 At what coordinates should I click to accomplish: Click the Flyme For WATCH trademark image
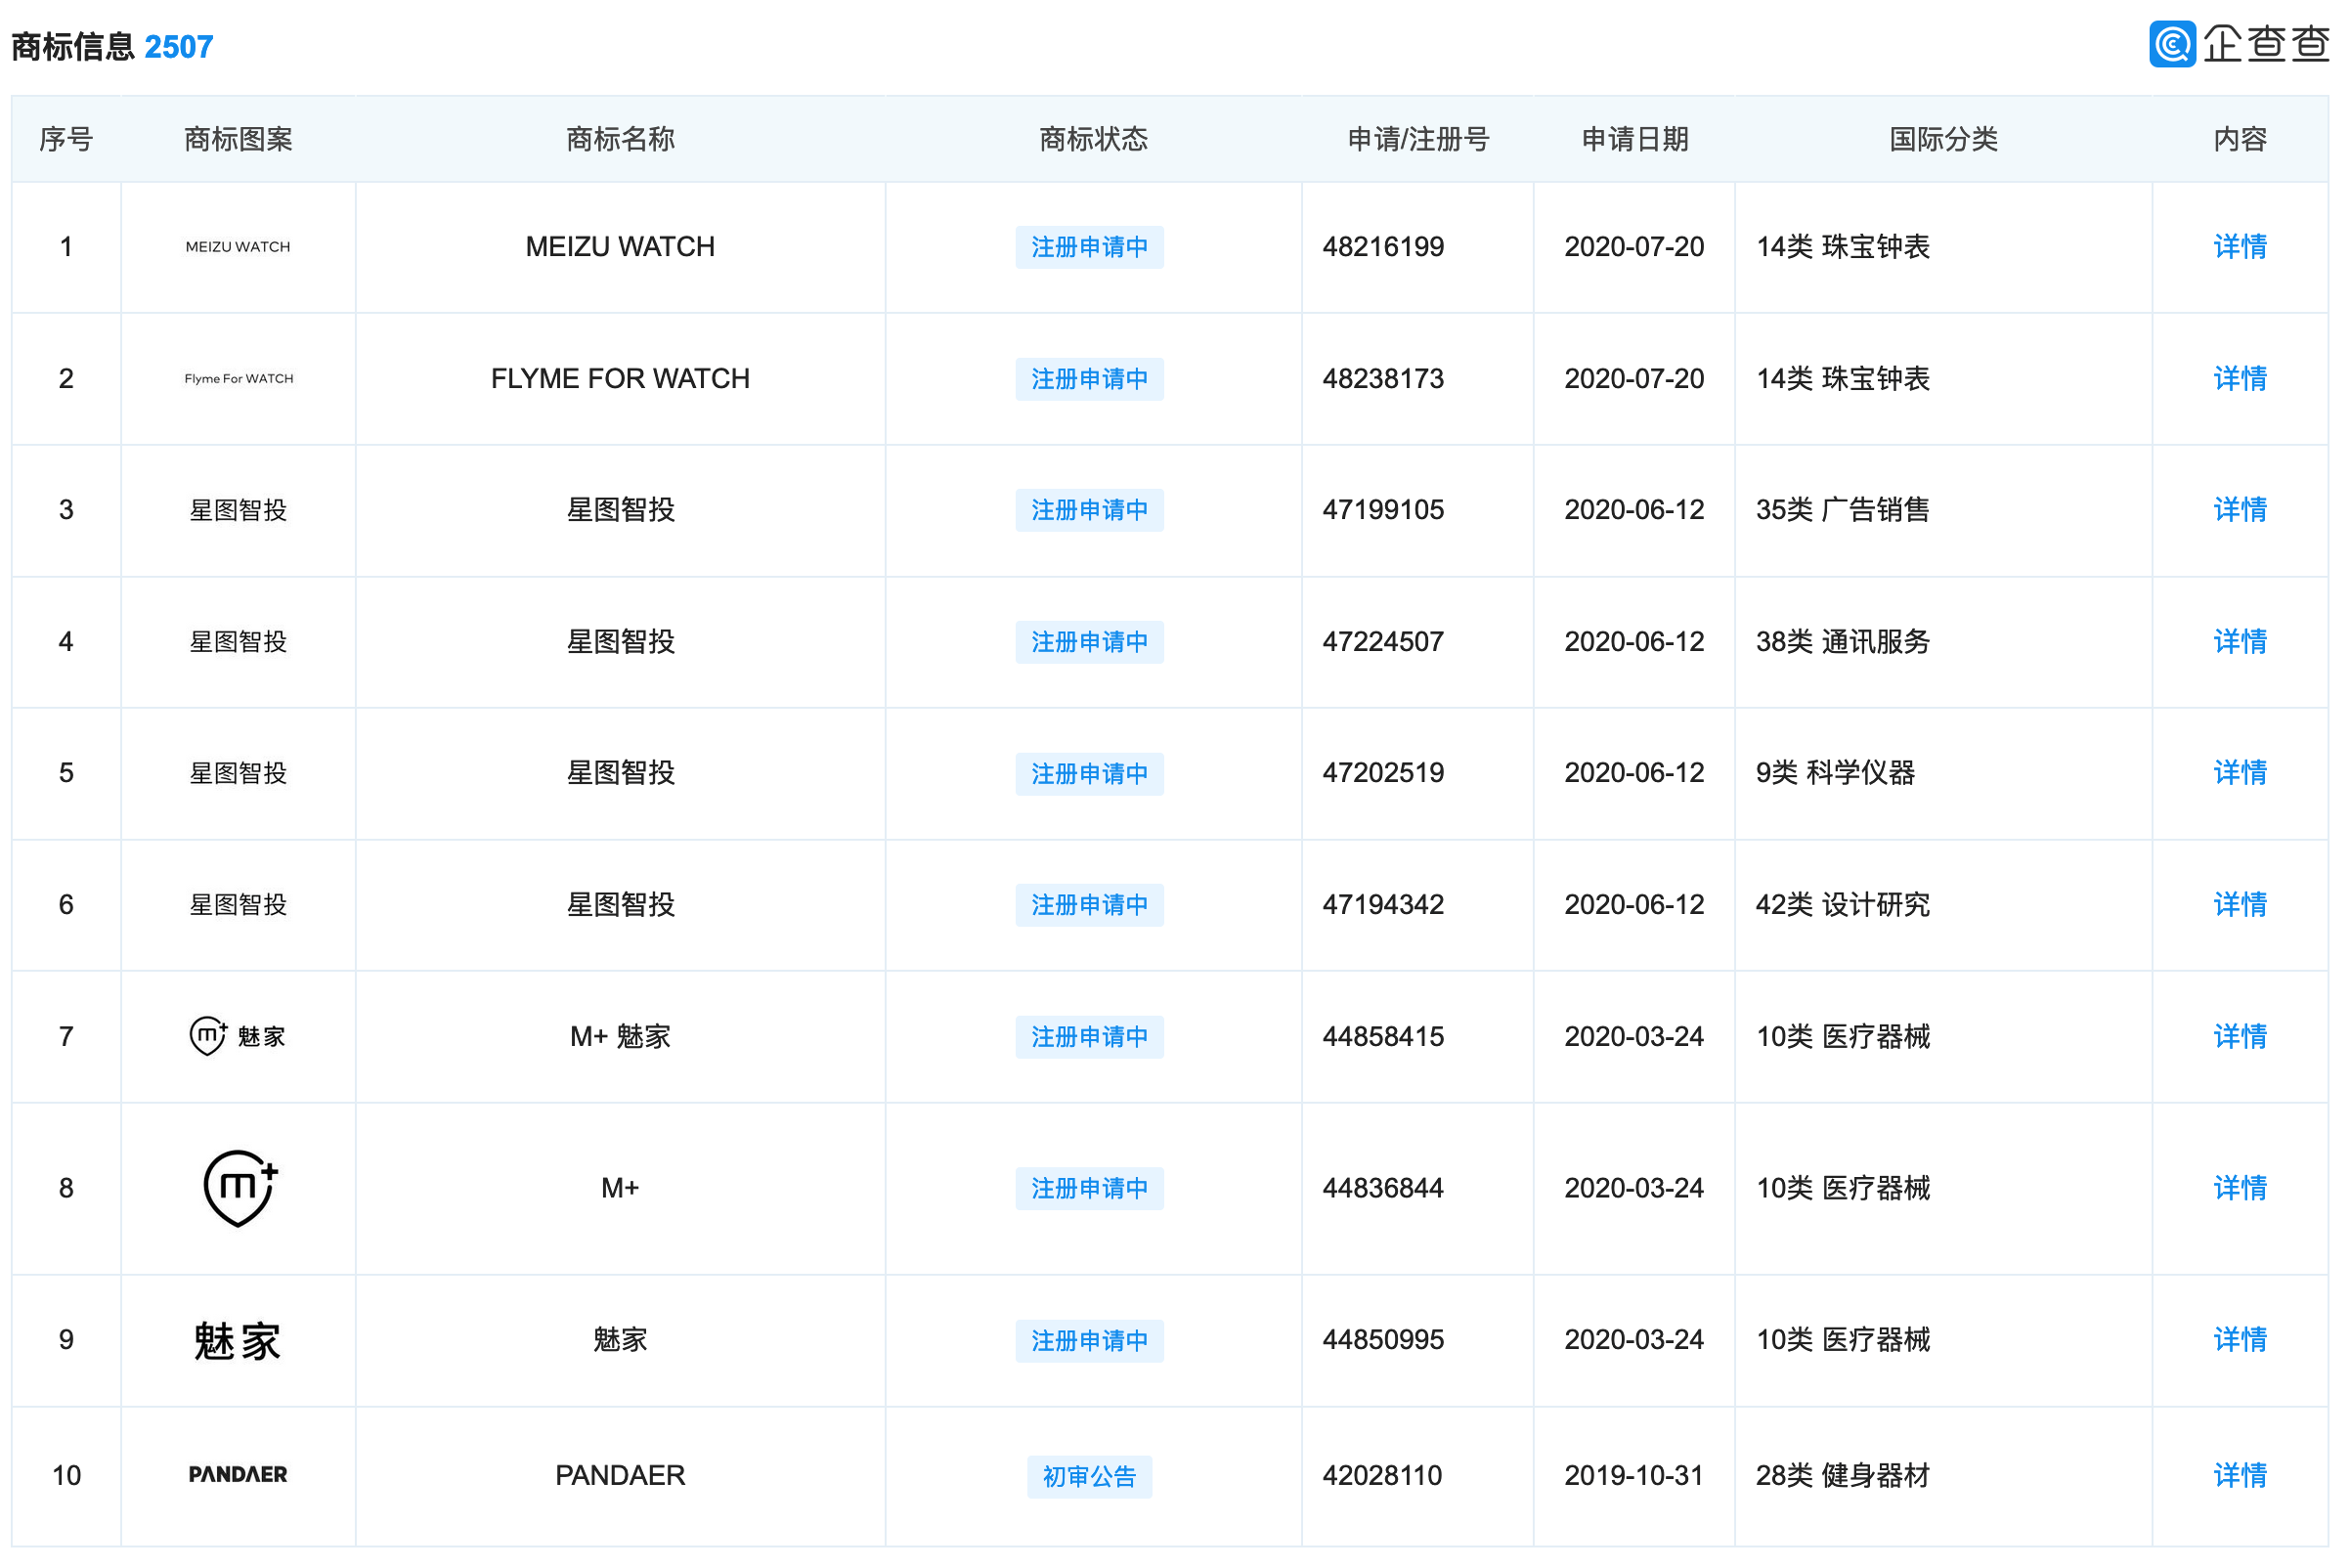(238, 379)
